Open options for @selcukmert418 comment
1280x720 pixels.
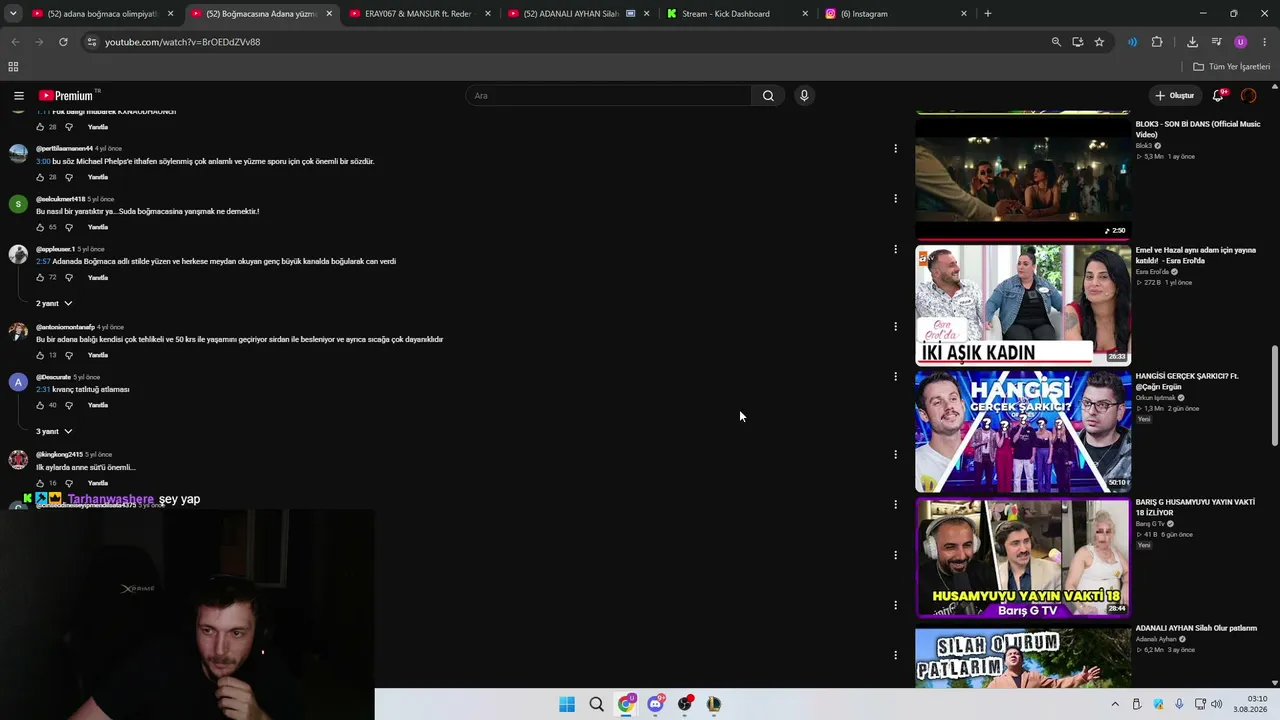[895, 198]
